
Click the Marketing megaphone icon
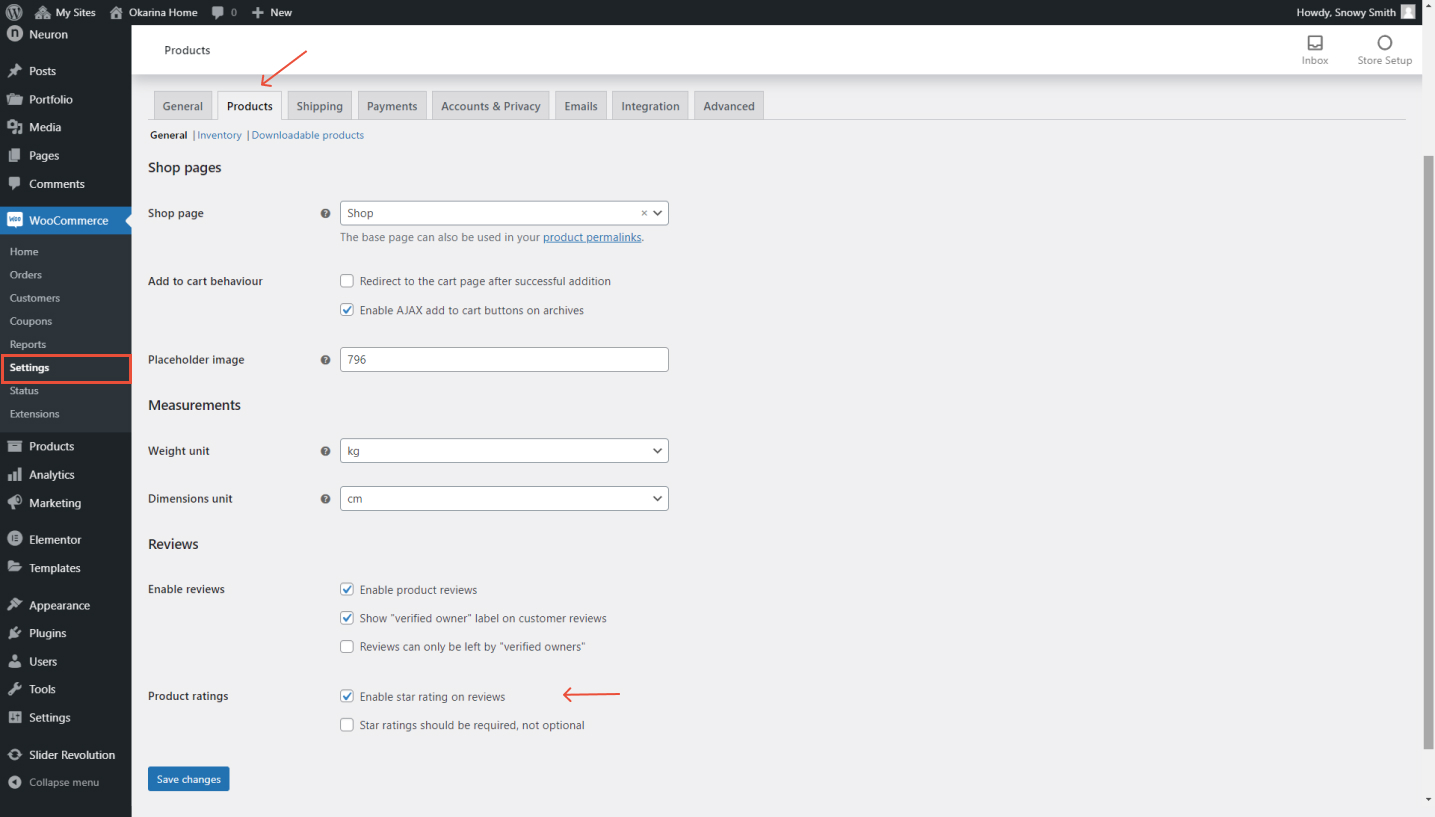click(15, 503)
